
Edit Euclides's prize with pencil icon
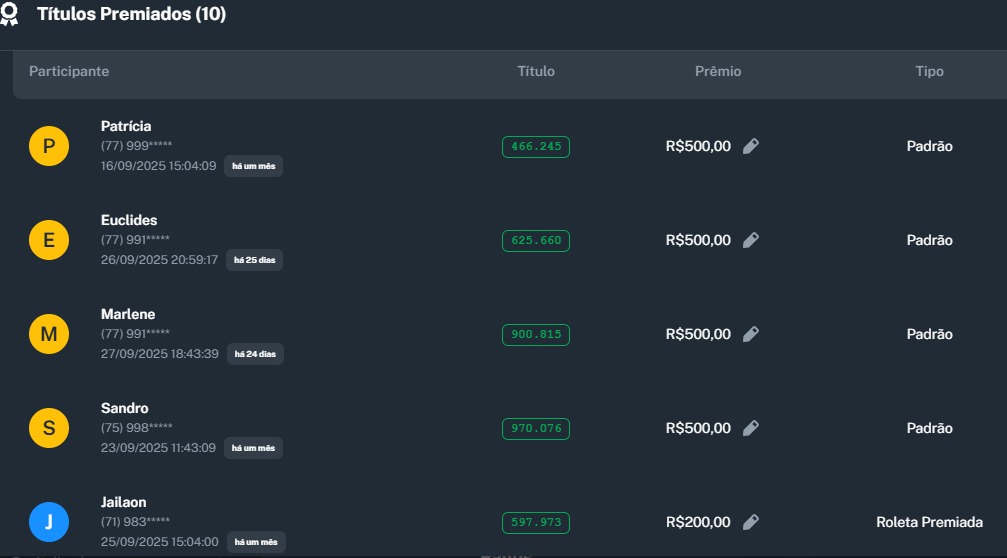pyautogui.click(x=751, y=240)
